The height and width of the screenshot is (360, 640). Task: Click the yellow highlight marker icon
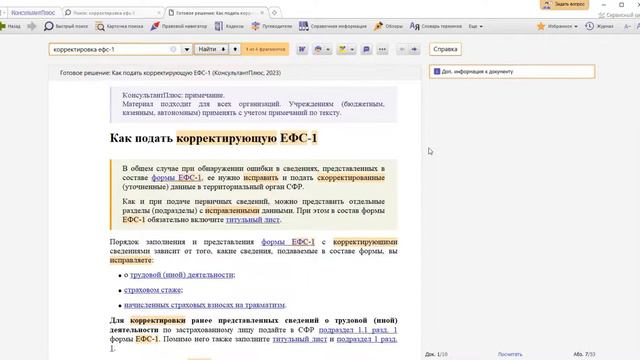coord(342,49)
